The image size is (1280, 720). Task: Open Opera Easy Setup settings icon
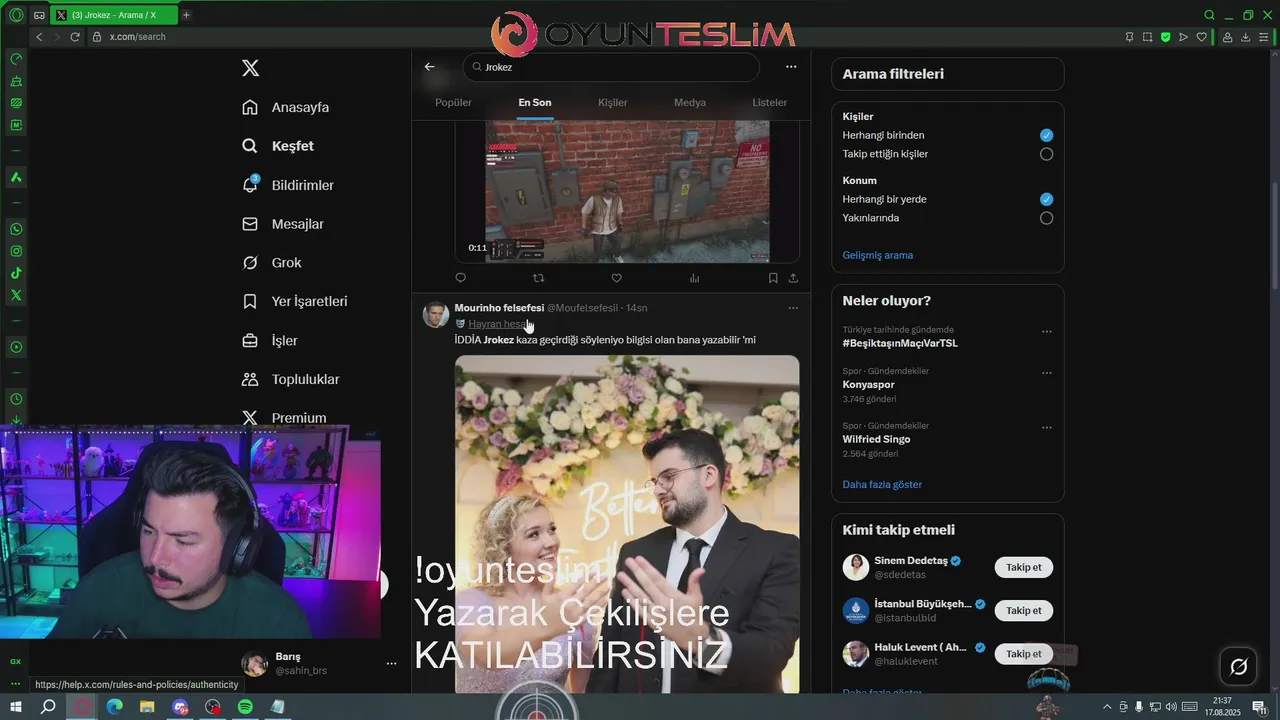click(x=1265, y=37)
